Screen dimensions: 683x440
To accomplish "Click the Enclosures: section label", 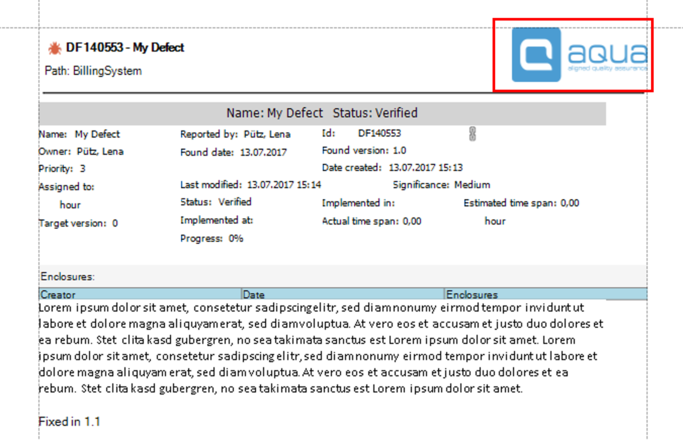I will (68, 275).
